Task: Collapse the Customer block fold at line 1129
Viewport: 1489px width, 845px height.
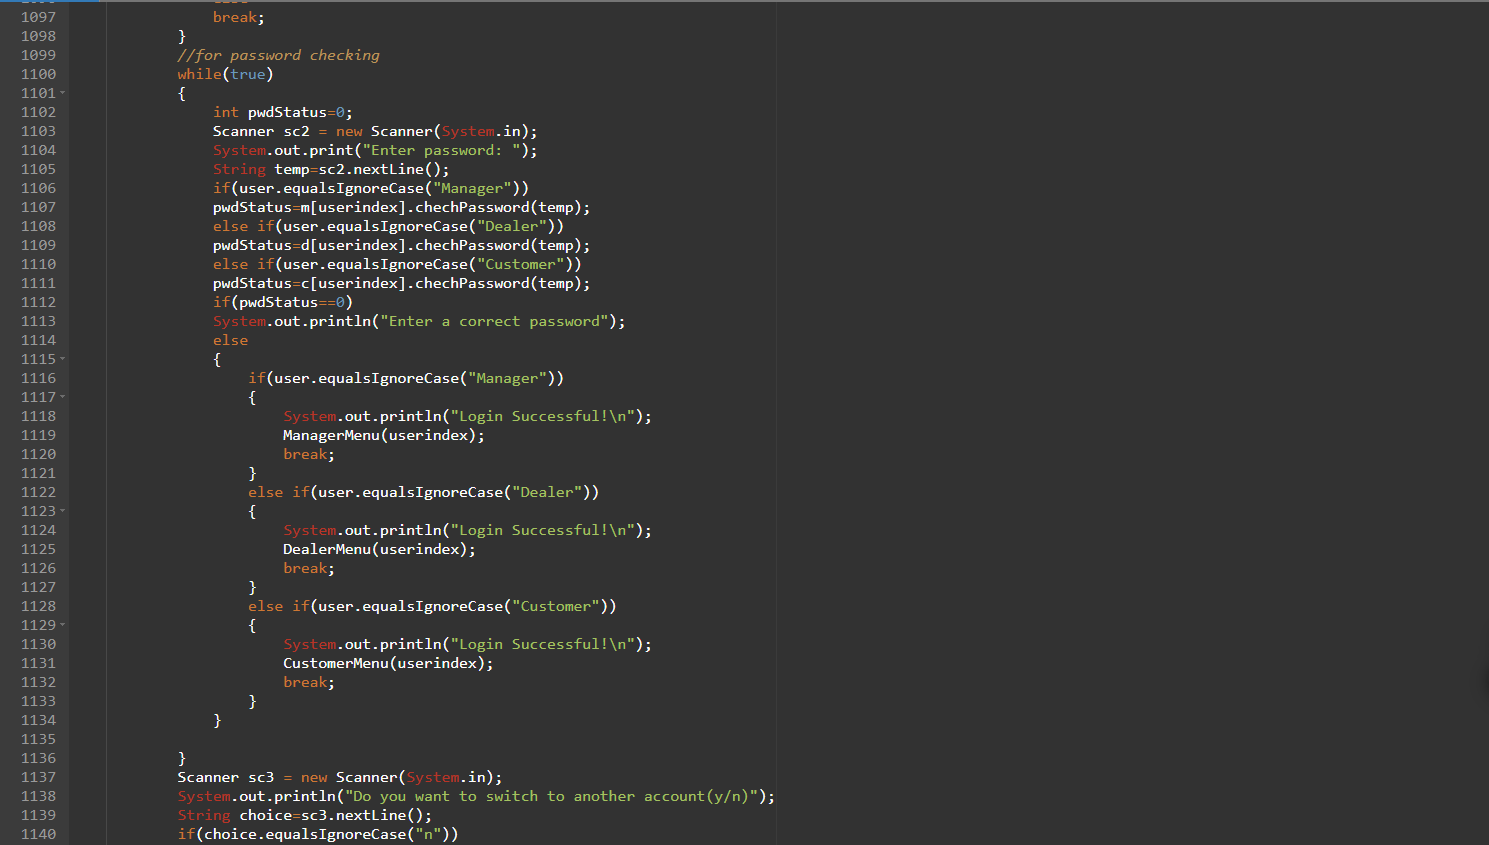Action: (x=63, y=625)
